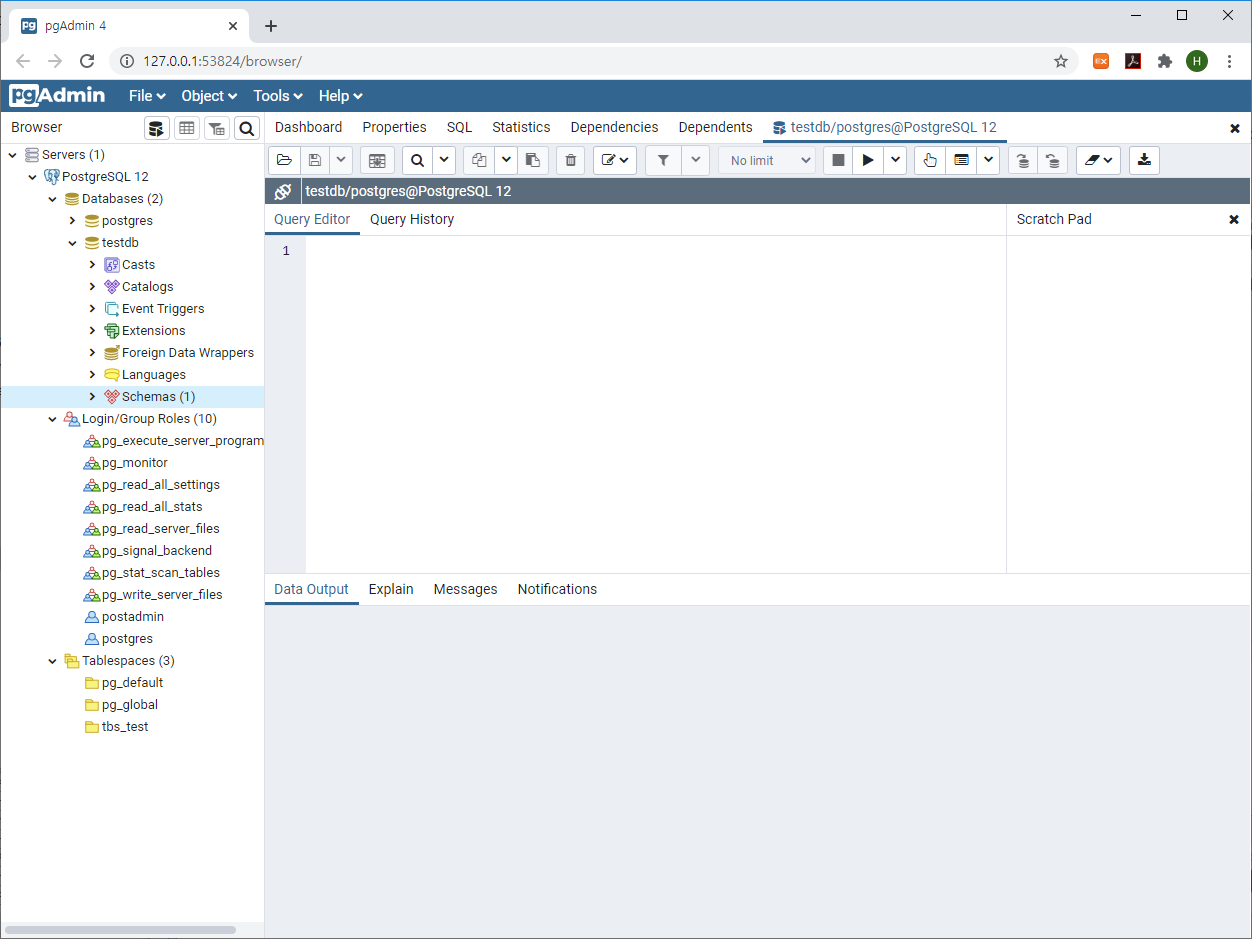Screen dimensions: 1252x939
Task: Open dropdown next to Find icon
Action: [444, 160]
